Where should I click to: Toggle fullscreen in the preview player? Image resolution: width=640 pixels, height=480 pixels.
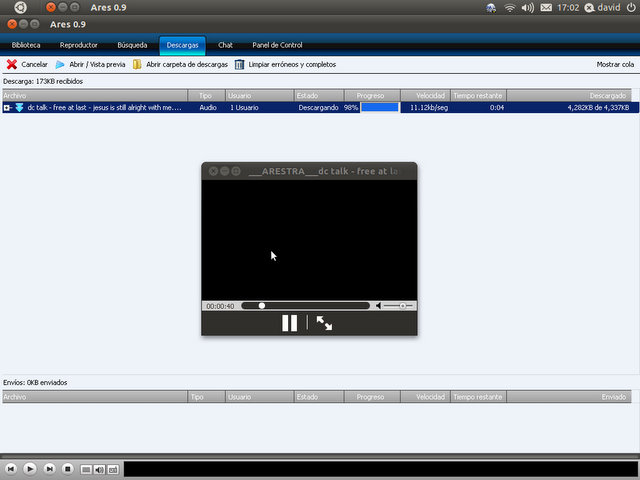point(324,323)
